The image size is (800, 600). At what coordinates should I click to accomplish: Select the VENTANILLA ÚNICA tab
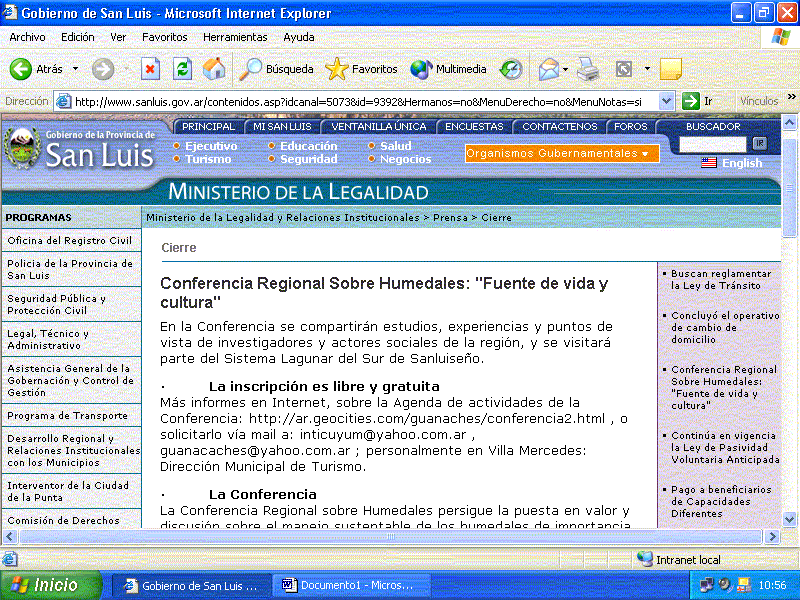(379, 127)
